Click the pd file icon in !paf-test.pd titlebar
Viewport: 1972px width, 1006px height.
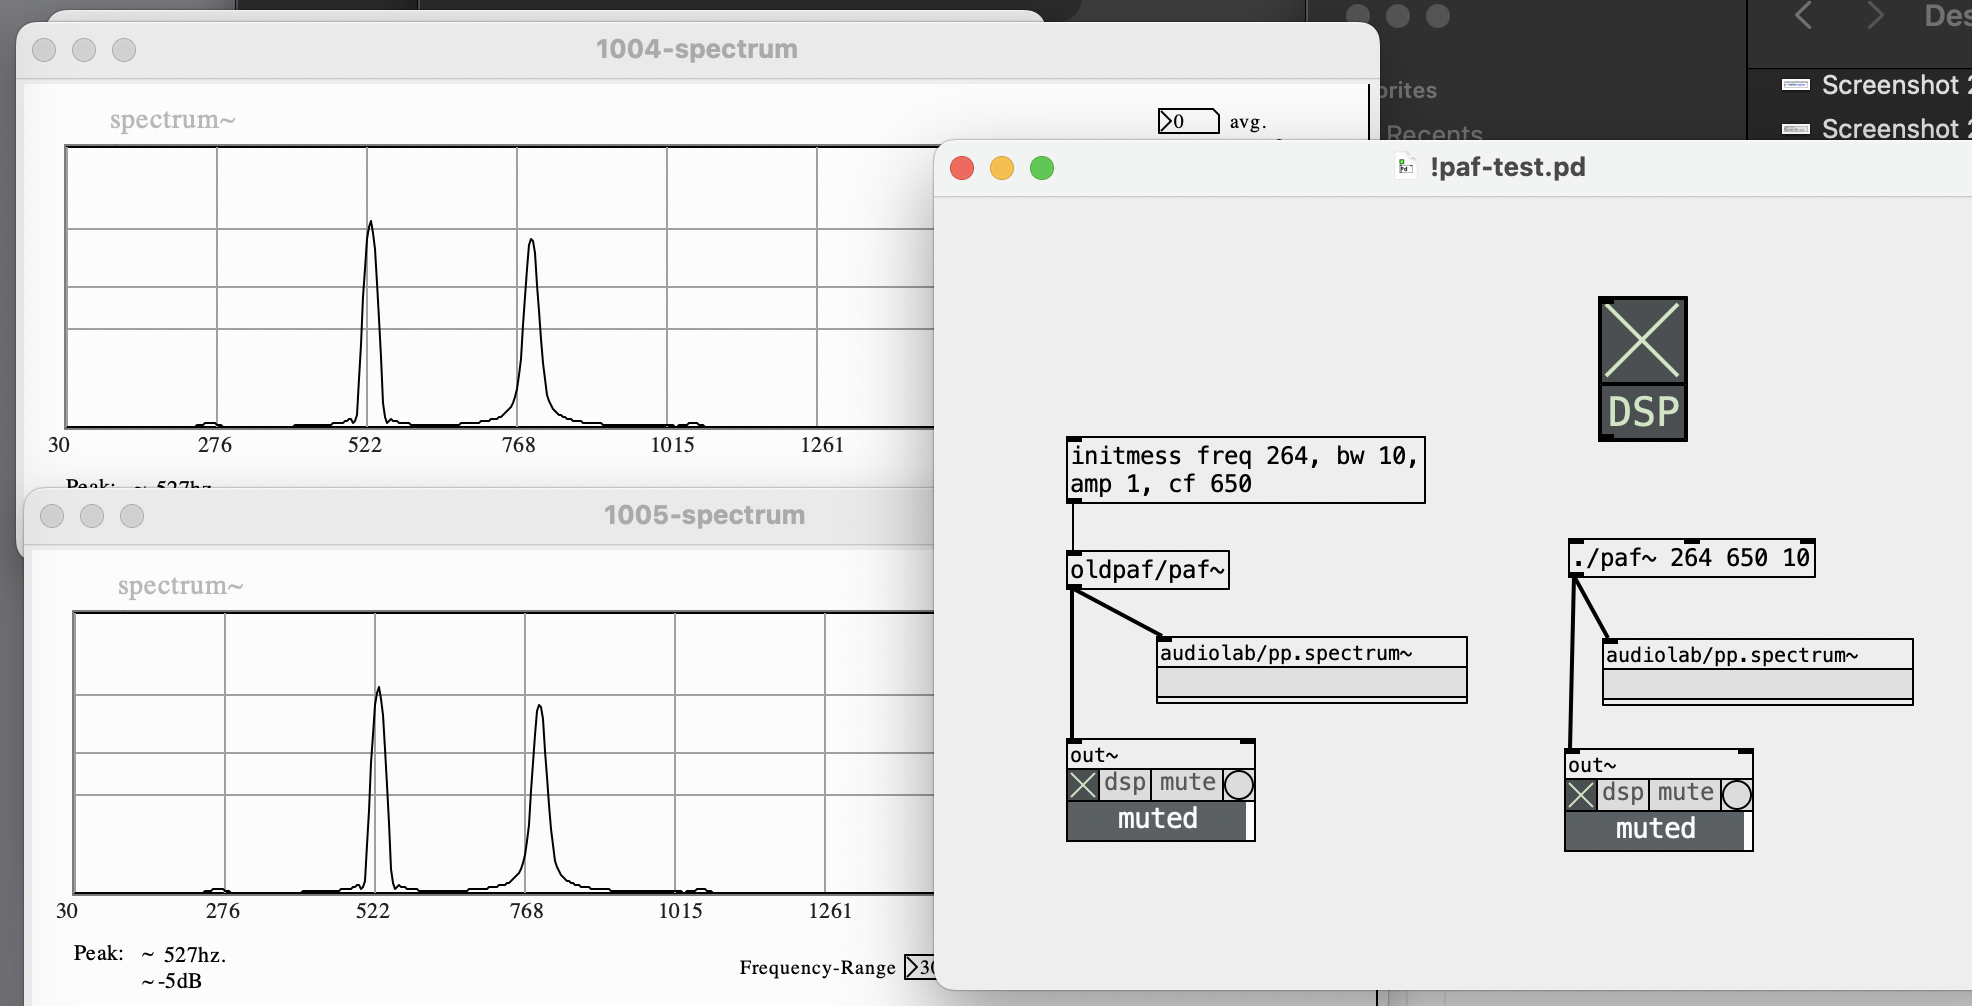(x=1405, y=167)
